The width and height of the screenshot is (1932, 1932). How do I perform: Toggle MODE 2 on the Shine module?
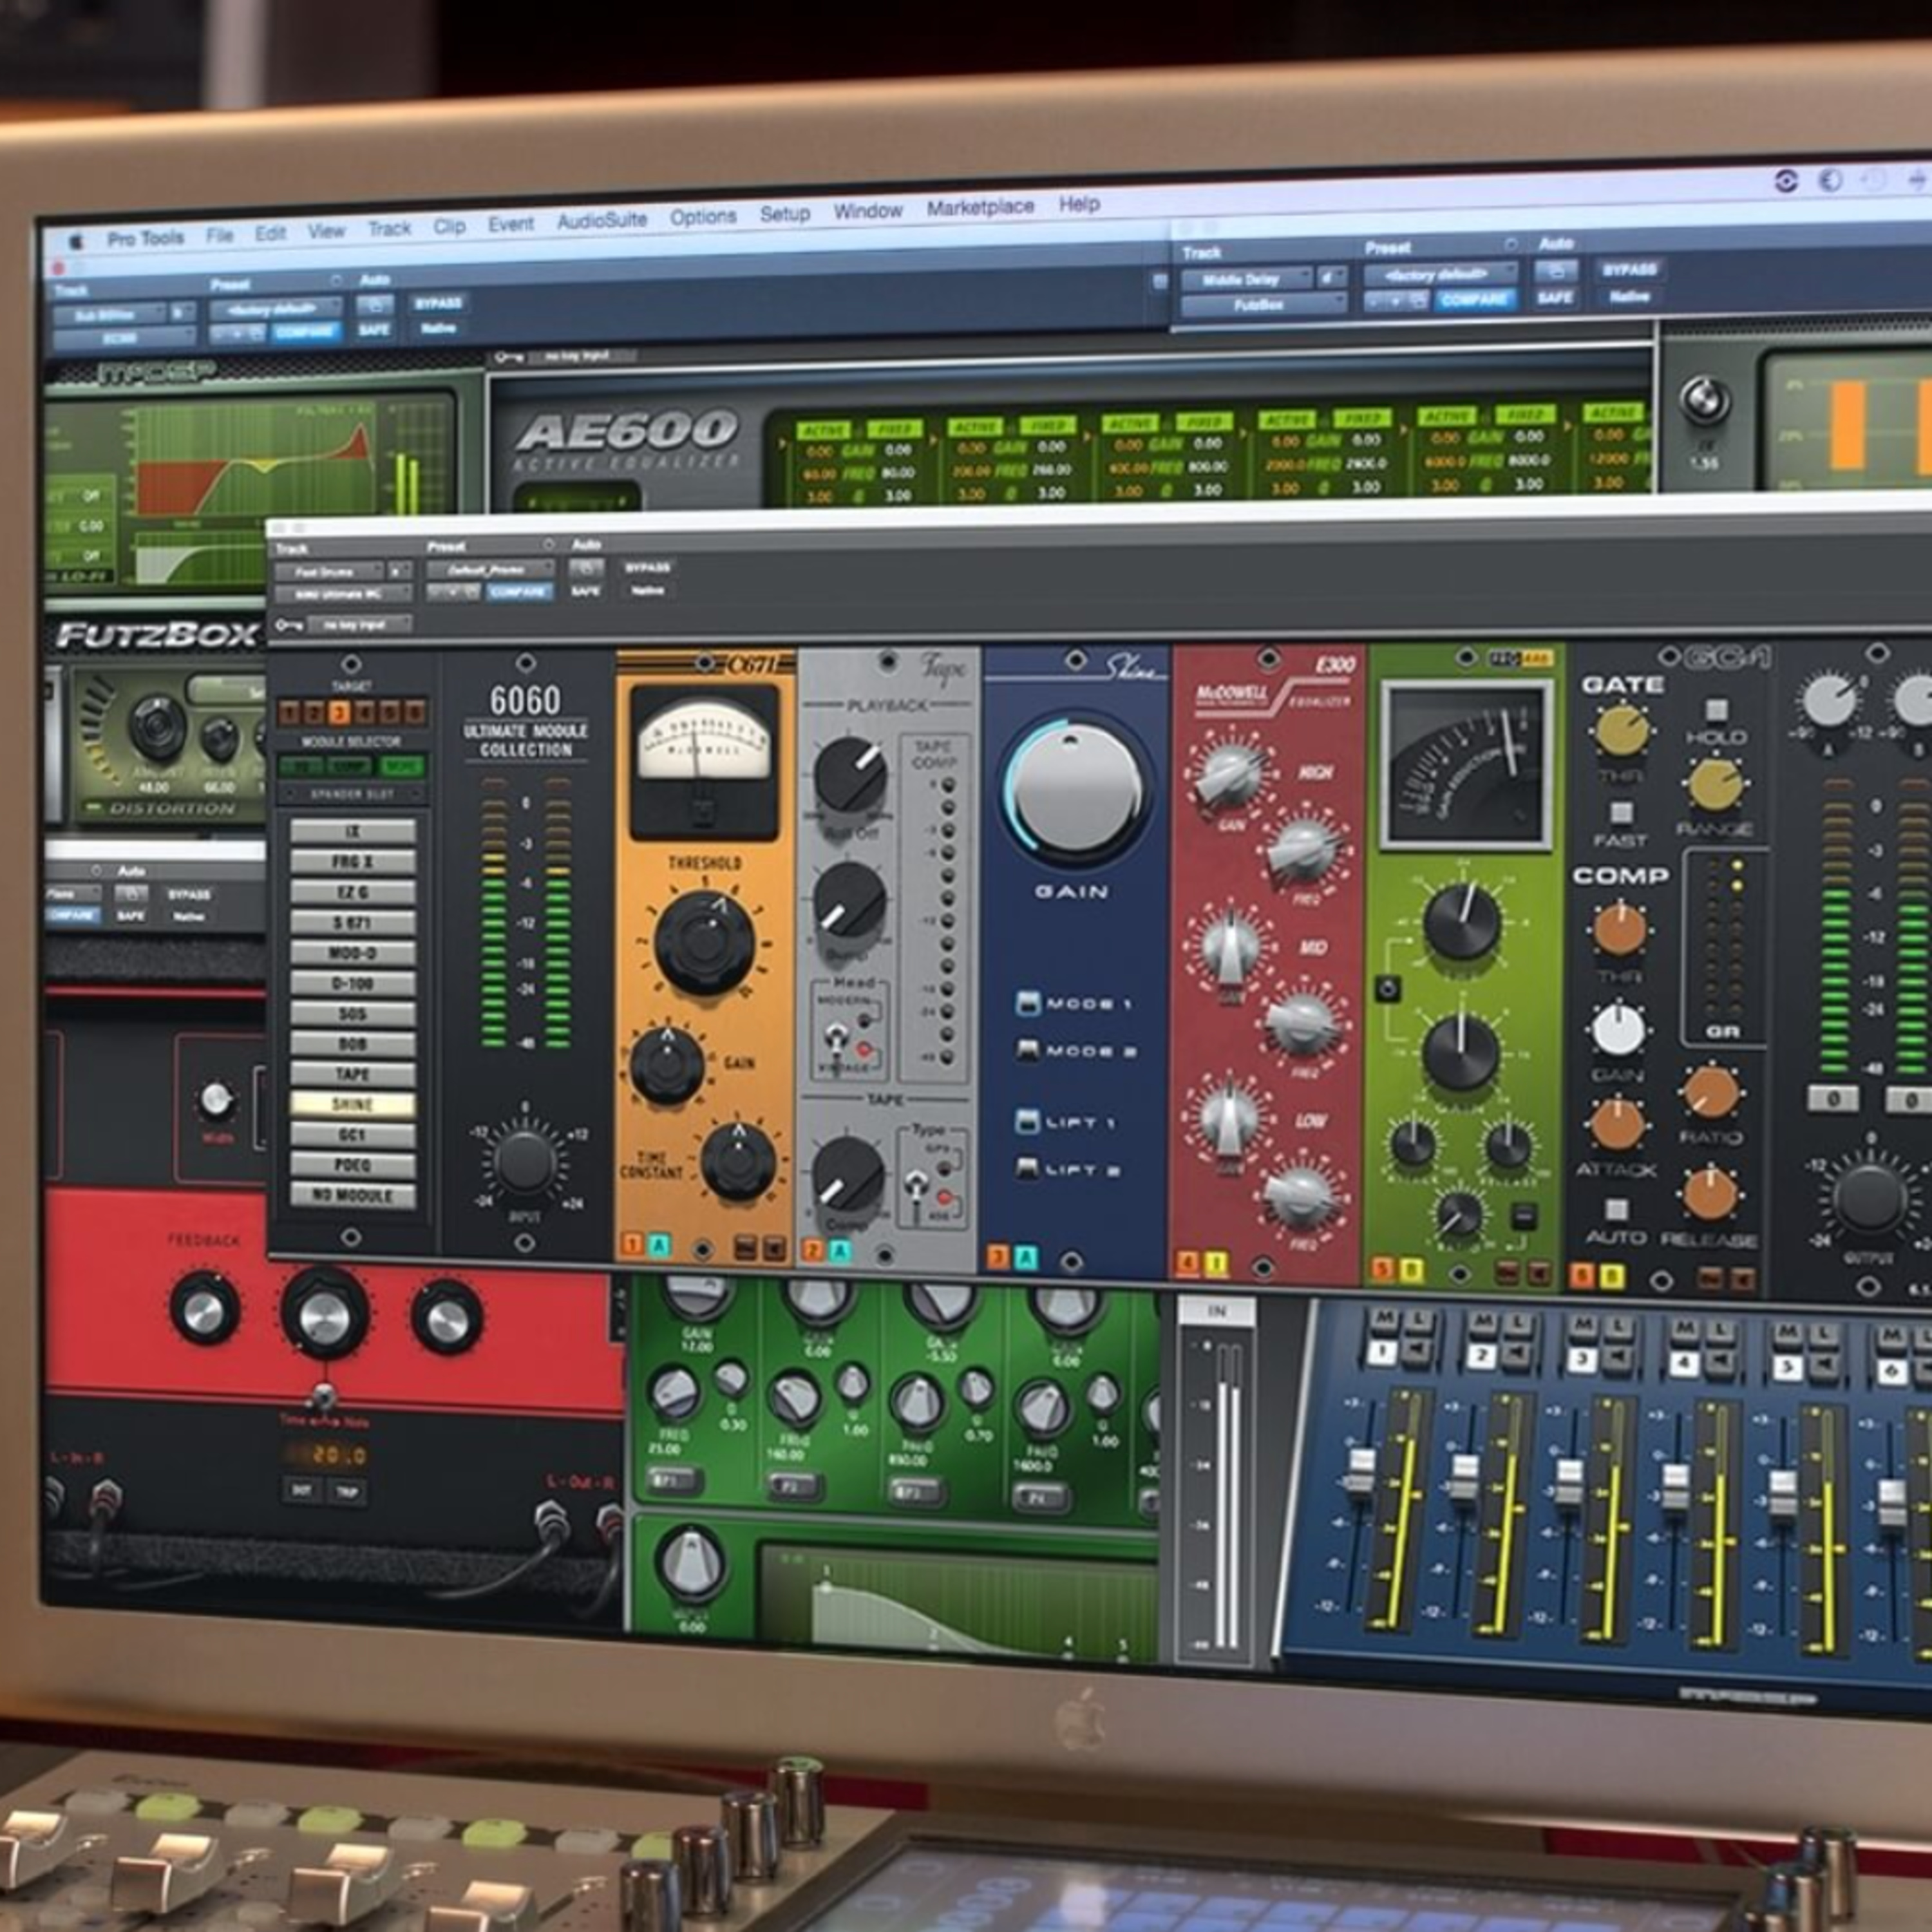[x=1028, y=1050]
